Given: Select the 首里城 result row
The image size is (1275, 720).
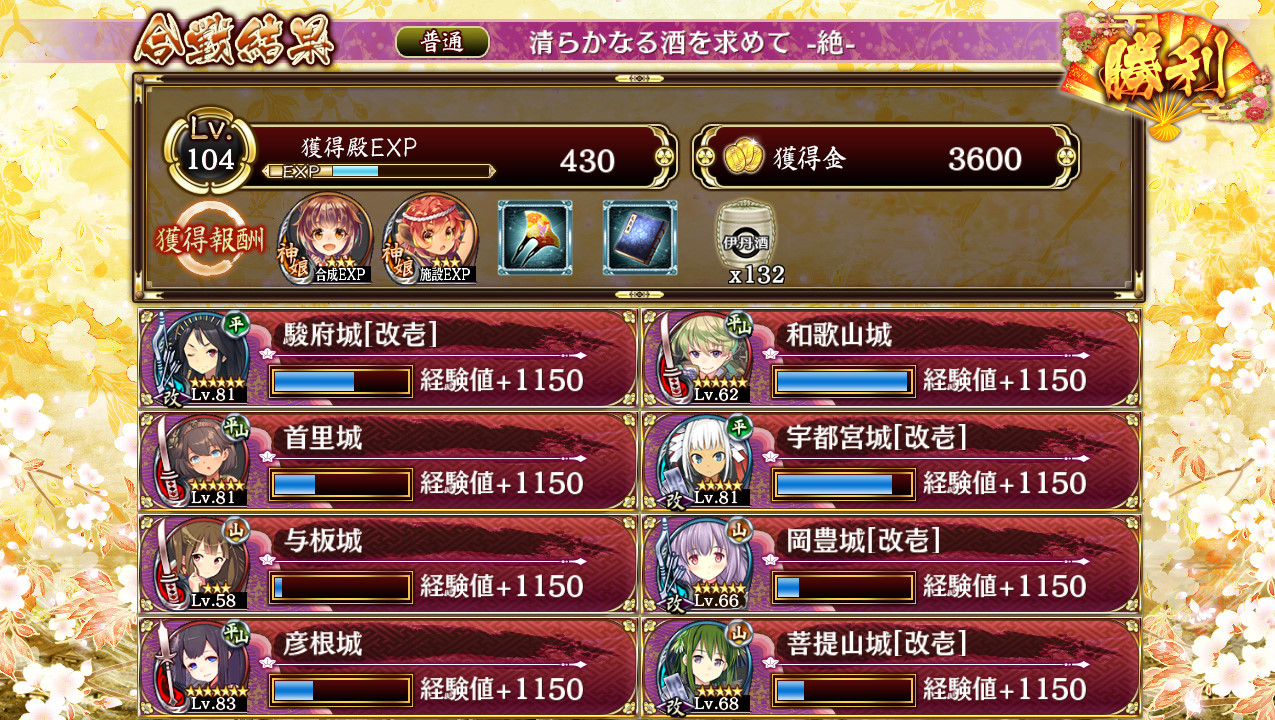Looking at the screenshot, I should coord(388,461).
